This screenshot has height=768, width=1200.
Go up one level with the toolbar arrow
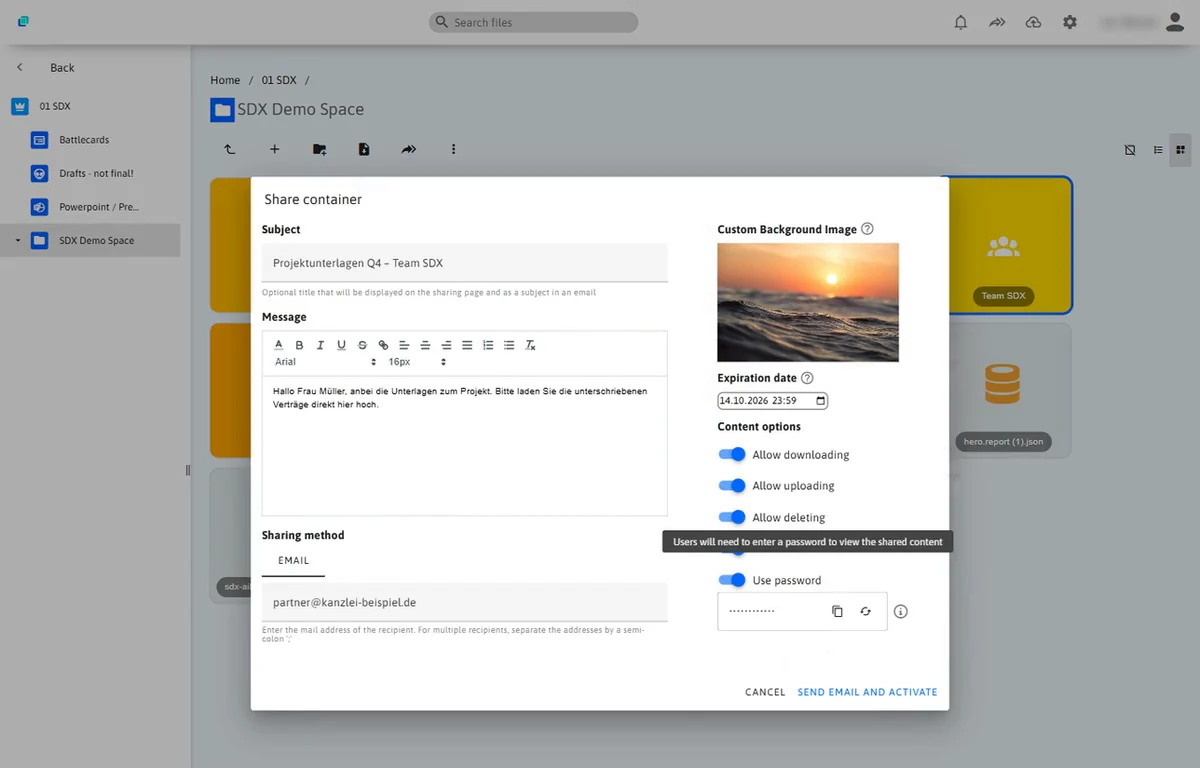point(229,149)
